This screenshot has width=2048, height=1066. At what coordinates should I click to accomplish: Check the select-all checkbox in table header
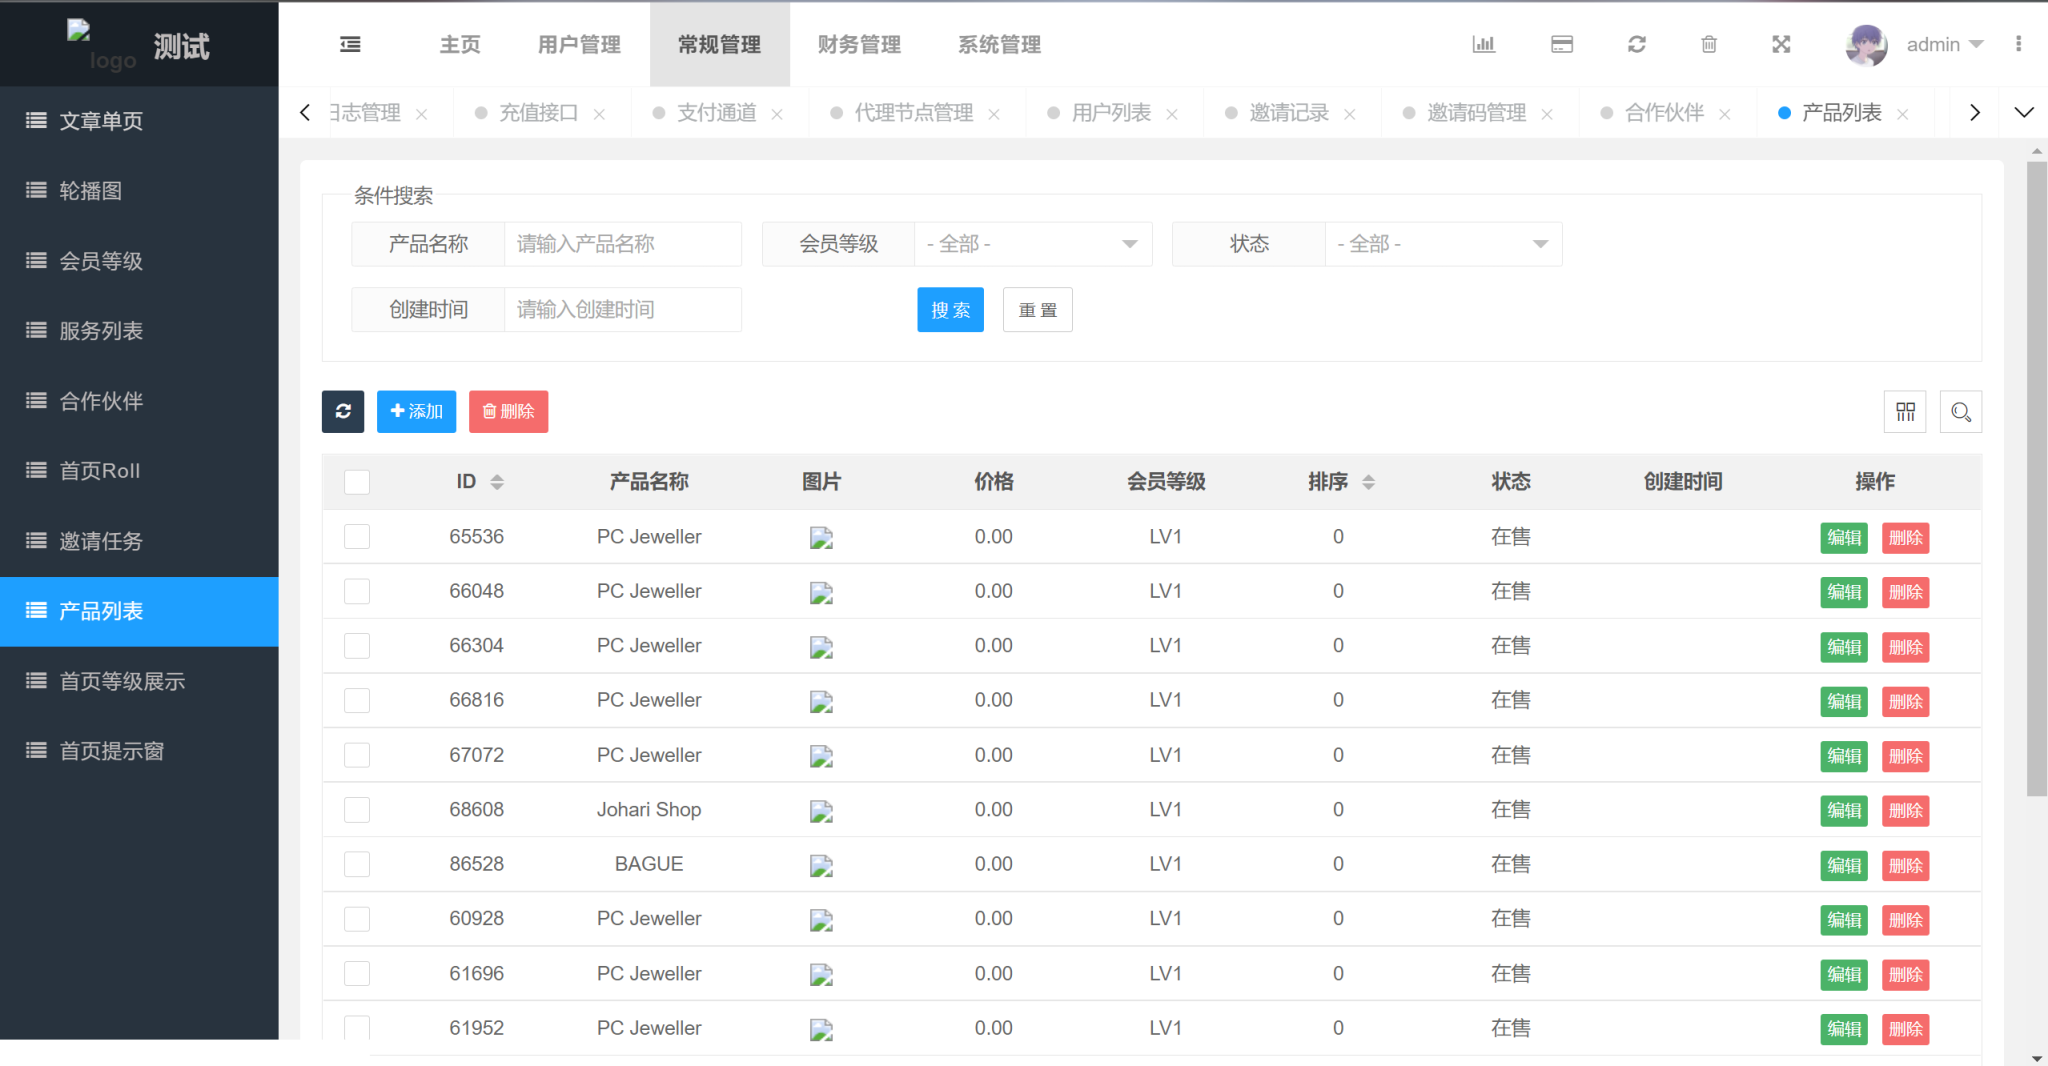pyautogui.click(x=357, y=482)
